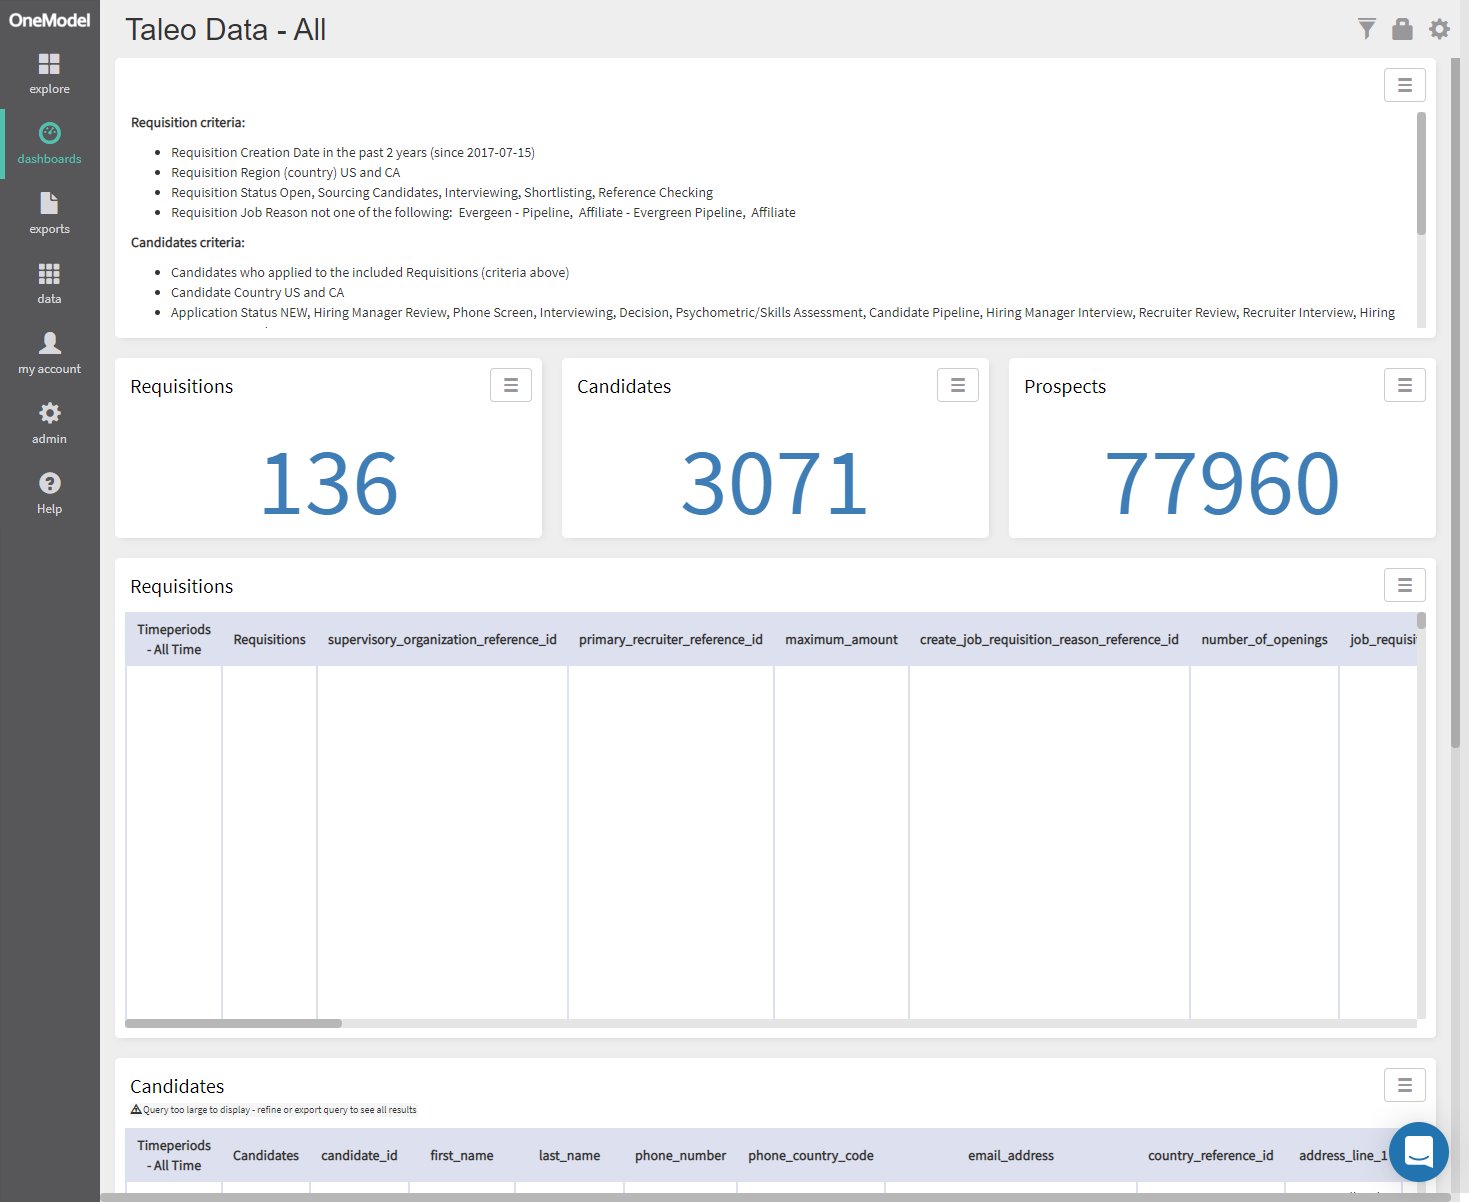Open dashboard settings gear icon
Viewport: 1469px width, 1202px height.
pyautogui.click(x=1439, y=29)
